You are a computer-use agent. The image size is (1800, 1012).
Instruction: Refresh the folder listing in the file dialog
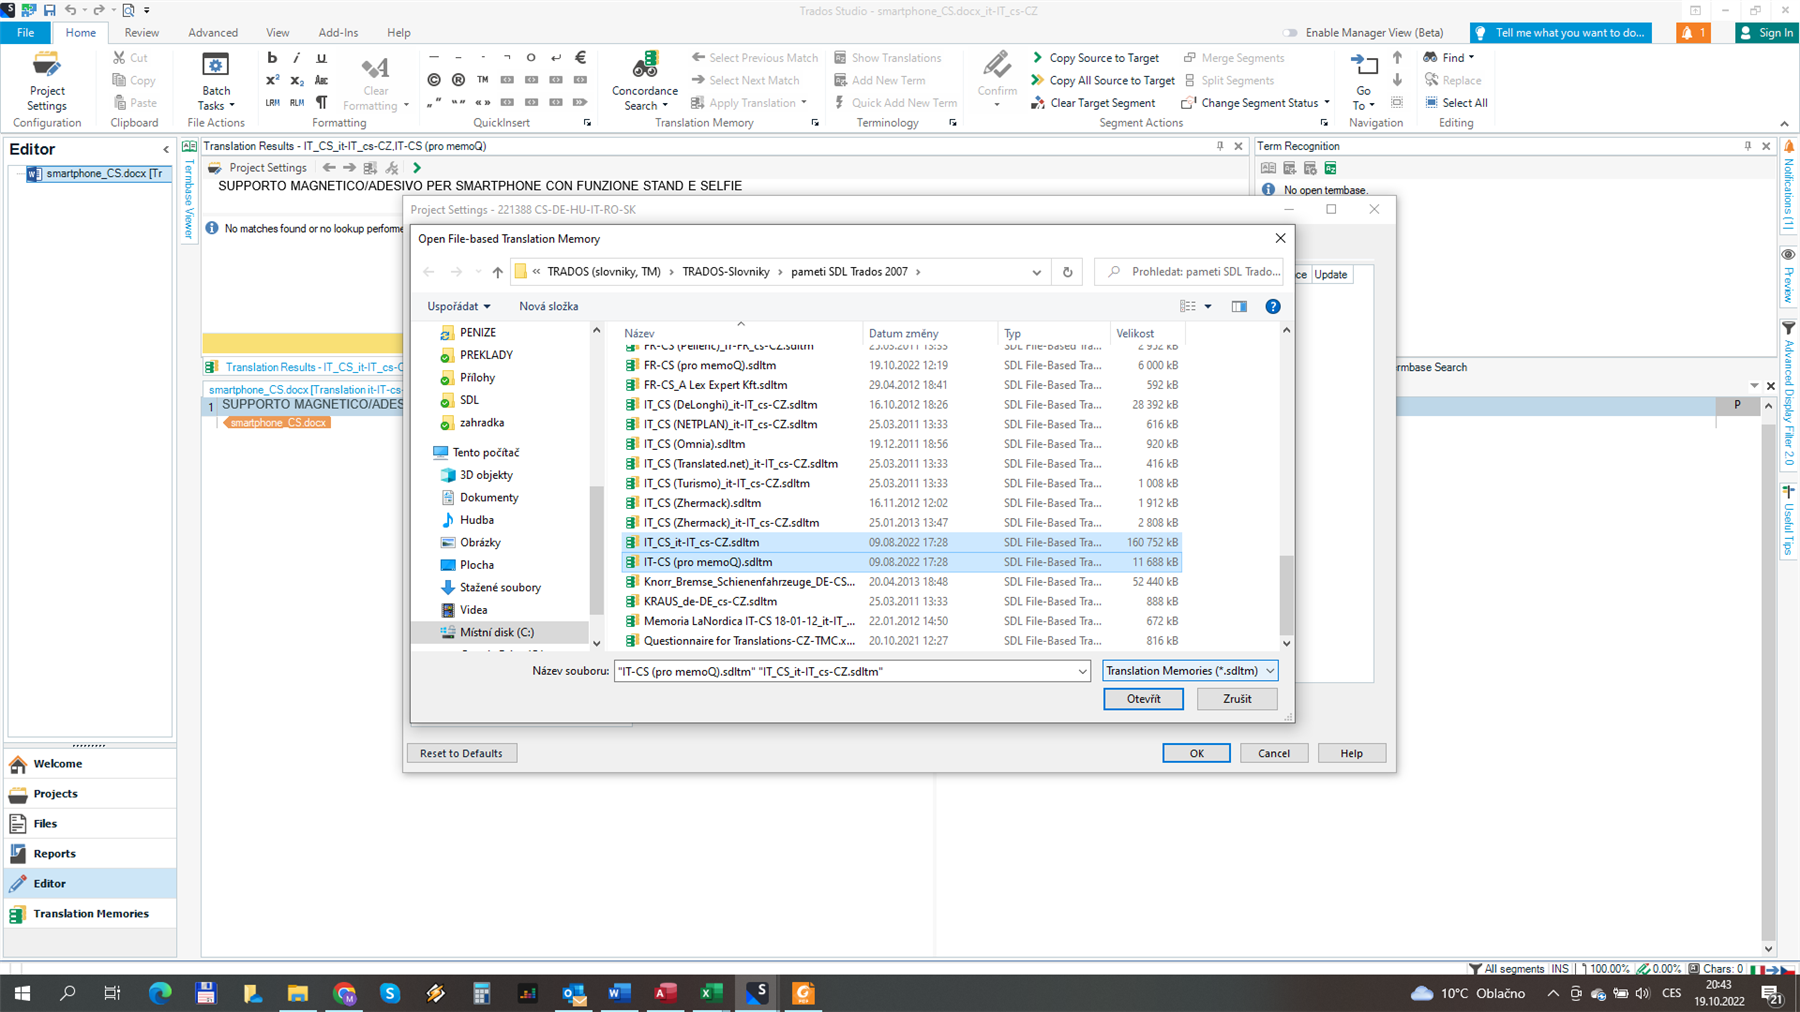pyautogui.click(x=1067, y=272)
